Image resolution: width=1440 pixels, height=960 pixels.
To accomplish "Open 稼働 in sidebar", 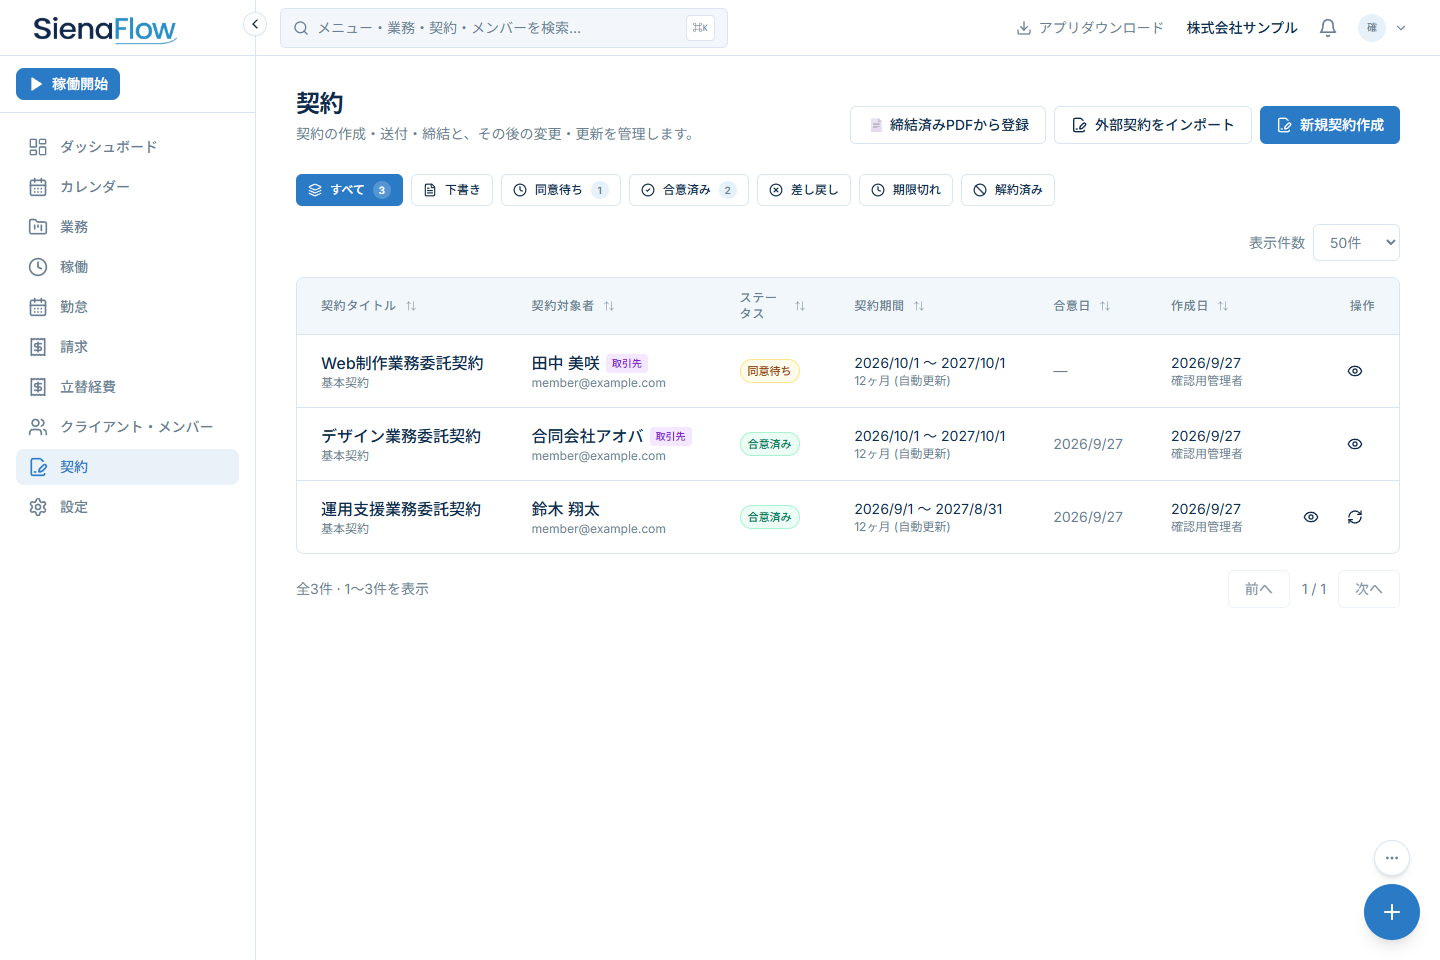I will coord(127,267).
